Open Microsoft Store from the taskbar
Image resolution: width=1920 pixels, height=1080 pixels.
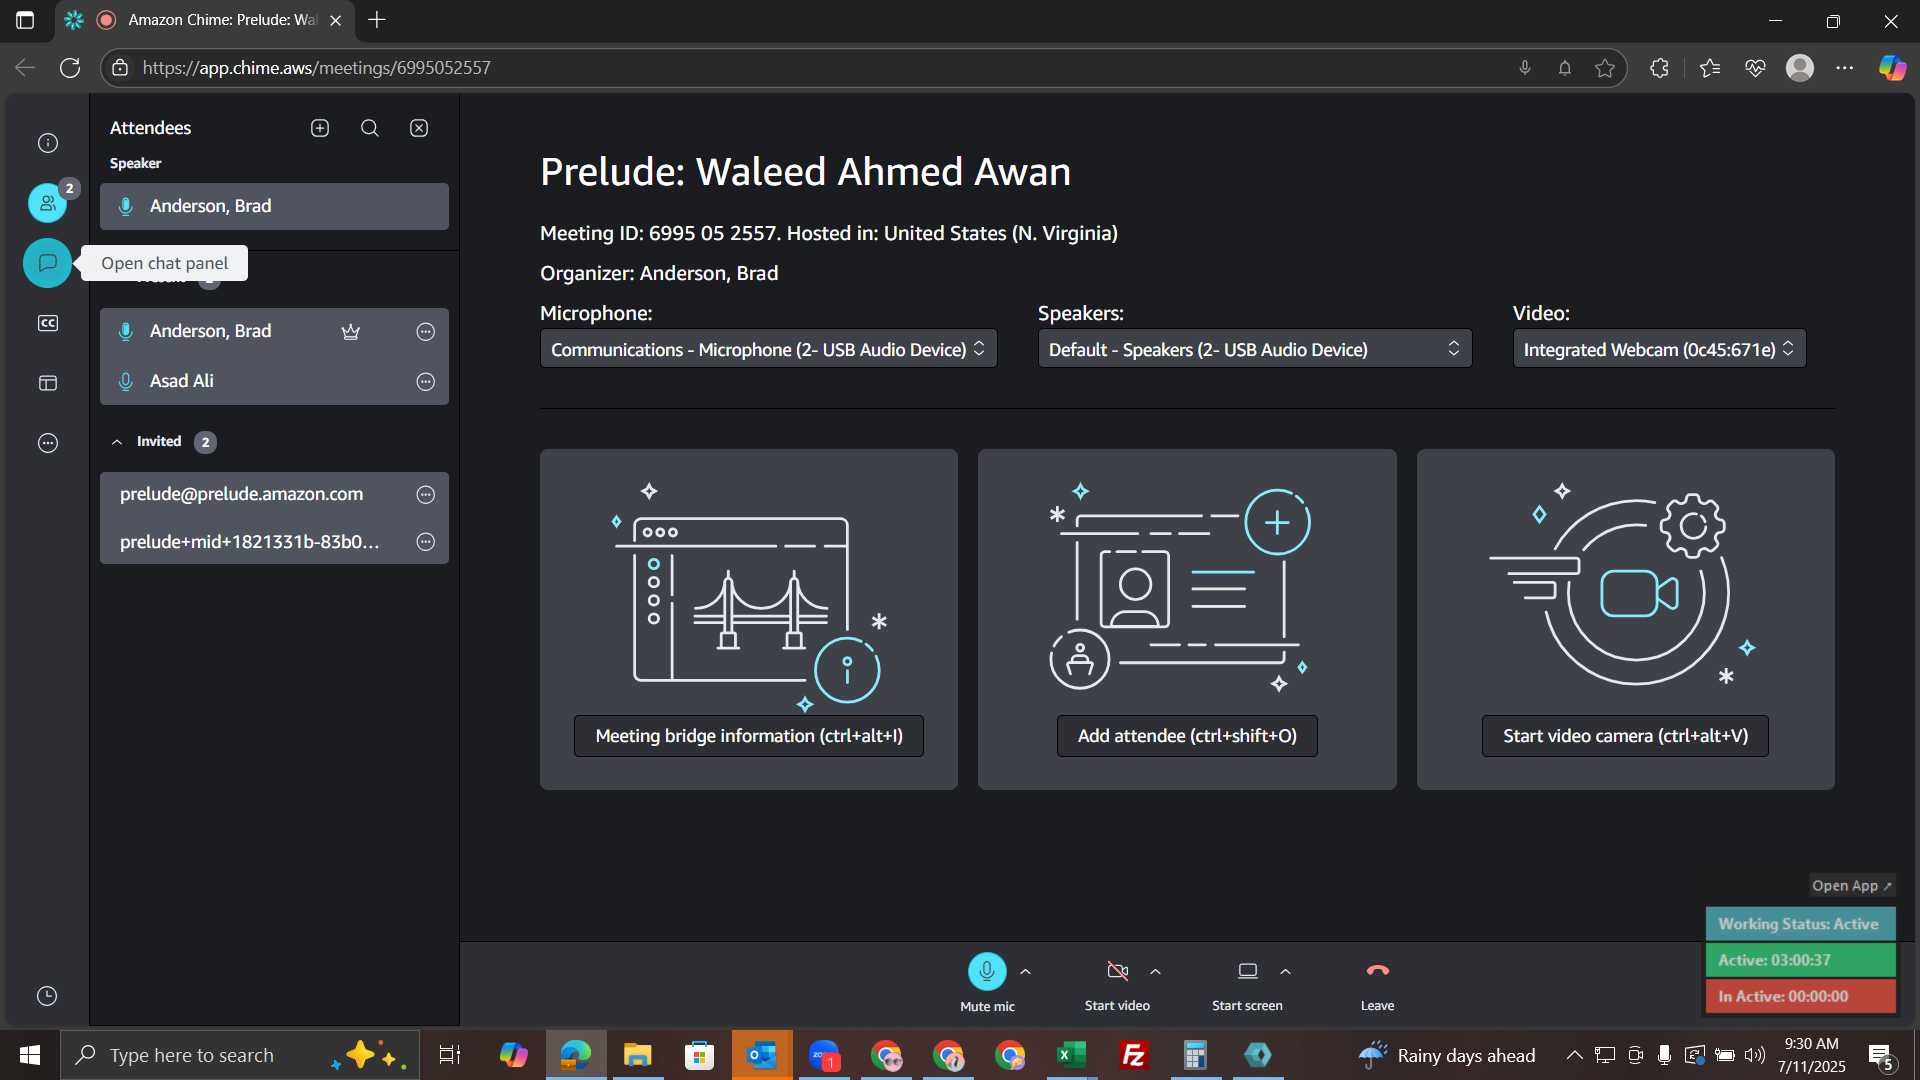(x=700, y=1055)
